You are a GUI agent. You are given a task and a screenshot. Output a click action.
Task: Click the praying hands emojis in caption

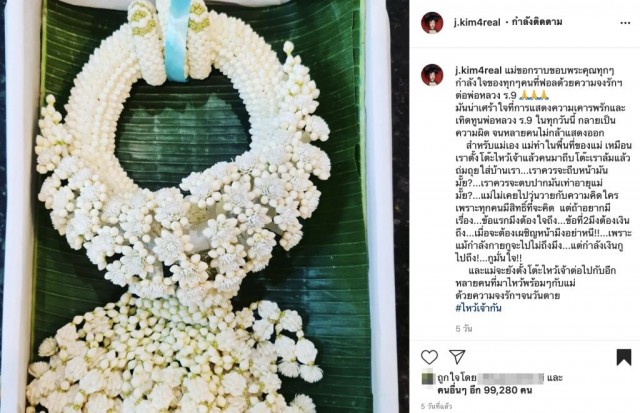535,95
